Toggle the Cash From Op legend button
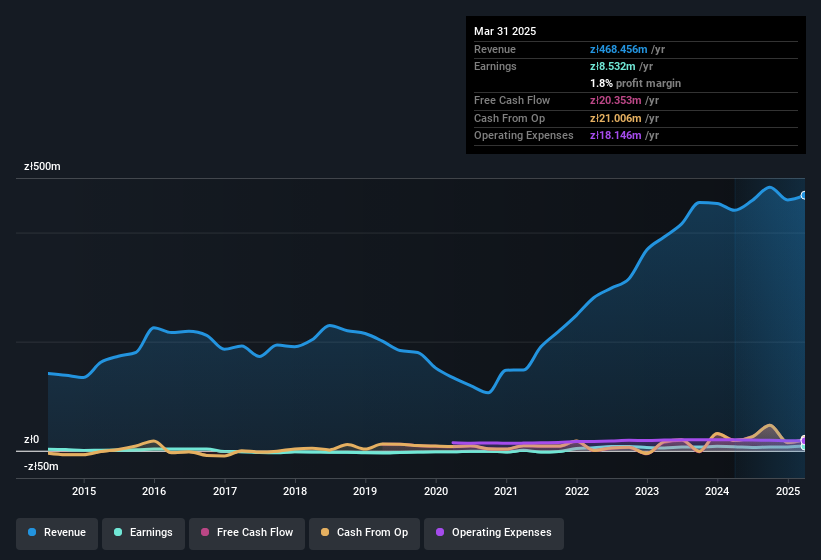The height and width of the screenshot is (560, 821). pyautogui.click(x=364, y=533)
